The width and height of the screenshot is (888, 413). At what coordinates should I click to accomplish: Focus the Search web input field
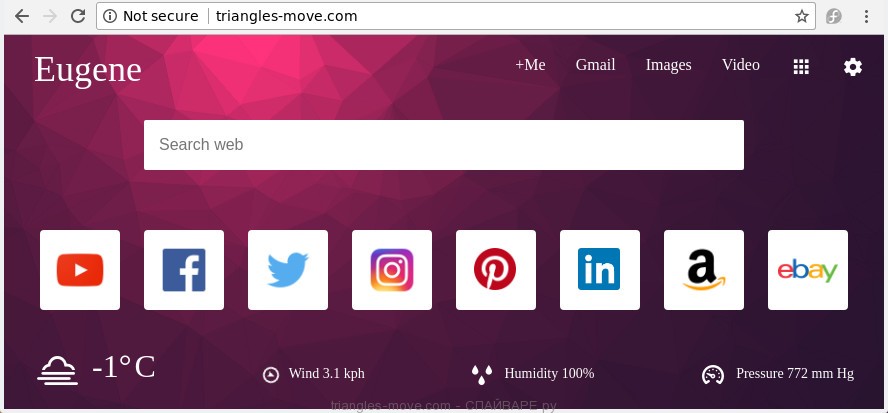point(444,144)
